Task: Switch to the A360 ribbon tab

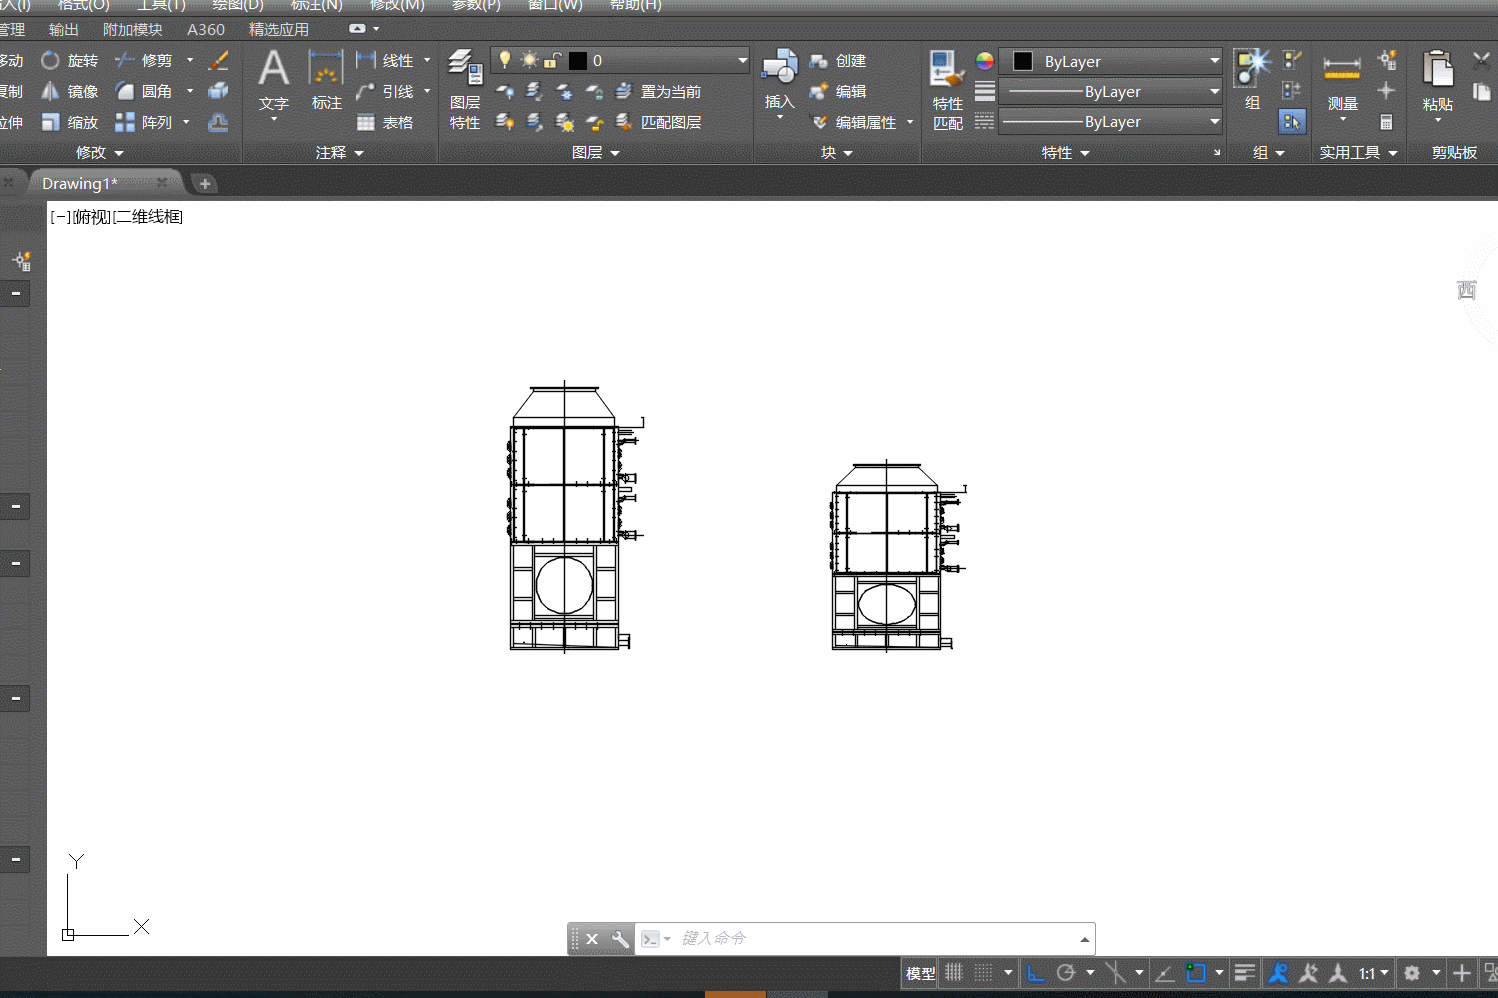Action: (x=206, y=30)
